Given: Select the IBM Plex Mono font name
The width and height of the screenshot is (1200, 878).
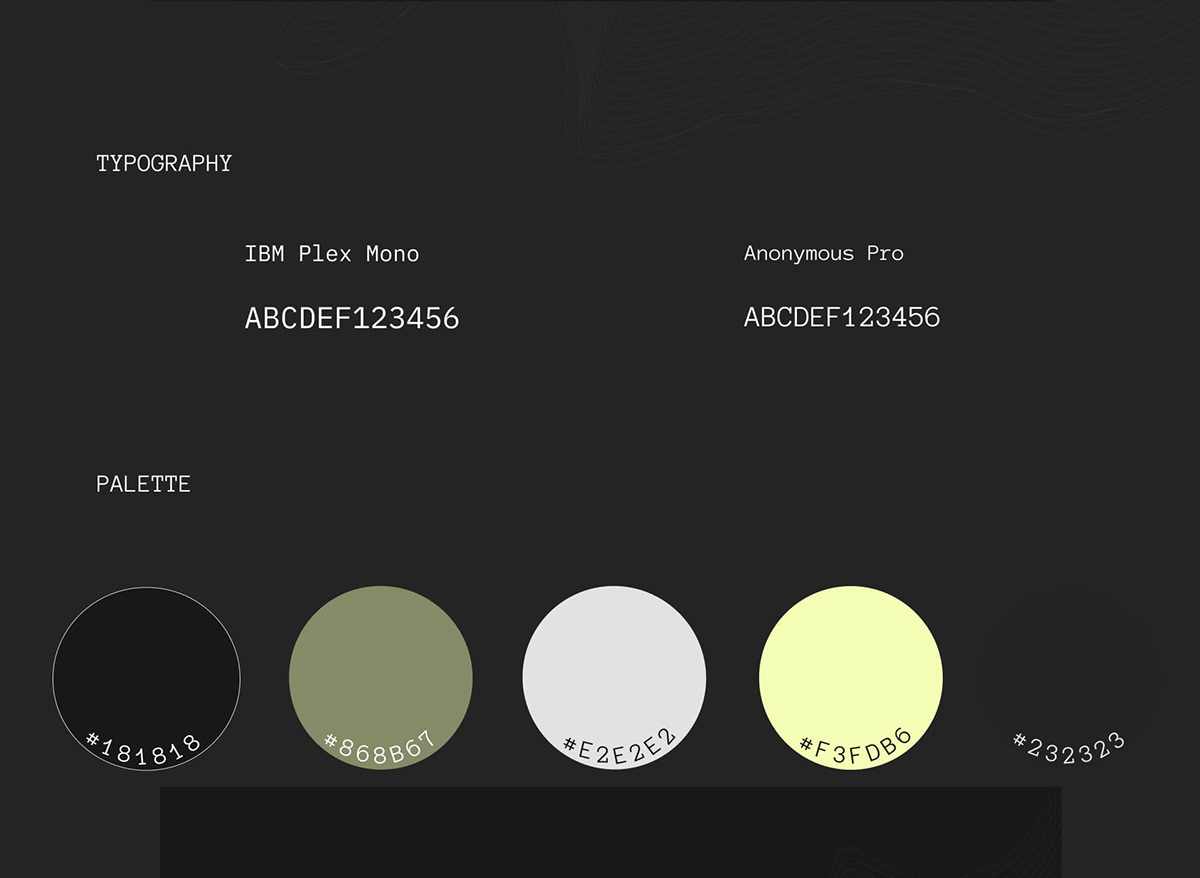Looking at the screenshot, I should (x=331, y=254).
